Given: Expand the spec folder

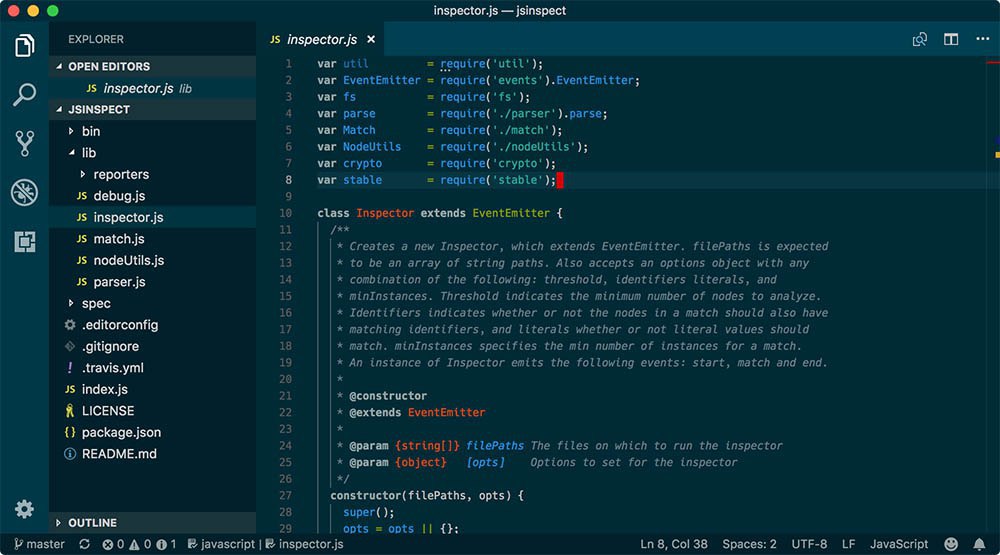Looking at the screenshot, I should pyautogui.click(x=95, y=303).
